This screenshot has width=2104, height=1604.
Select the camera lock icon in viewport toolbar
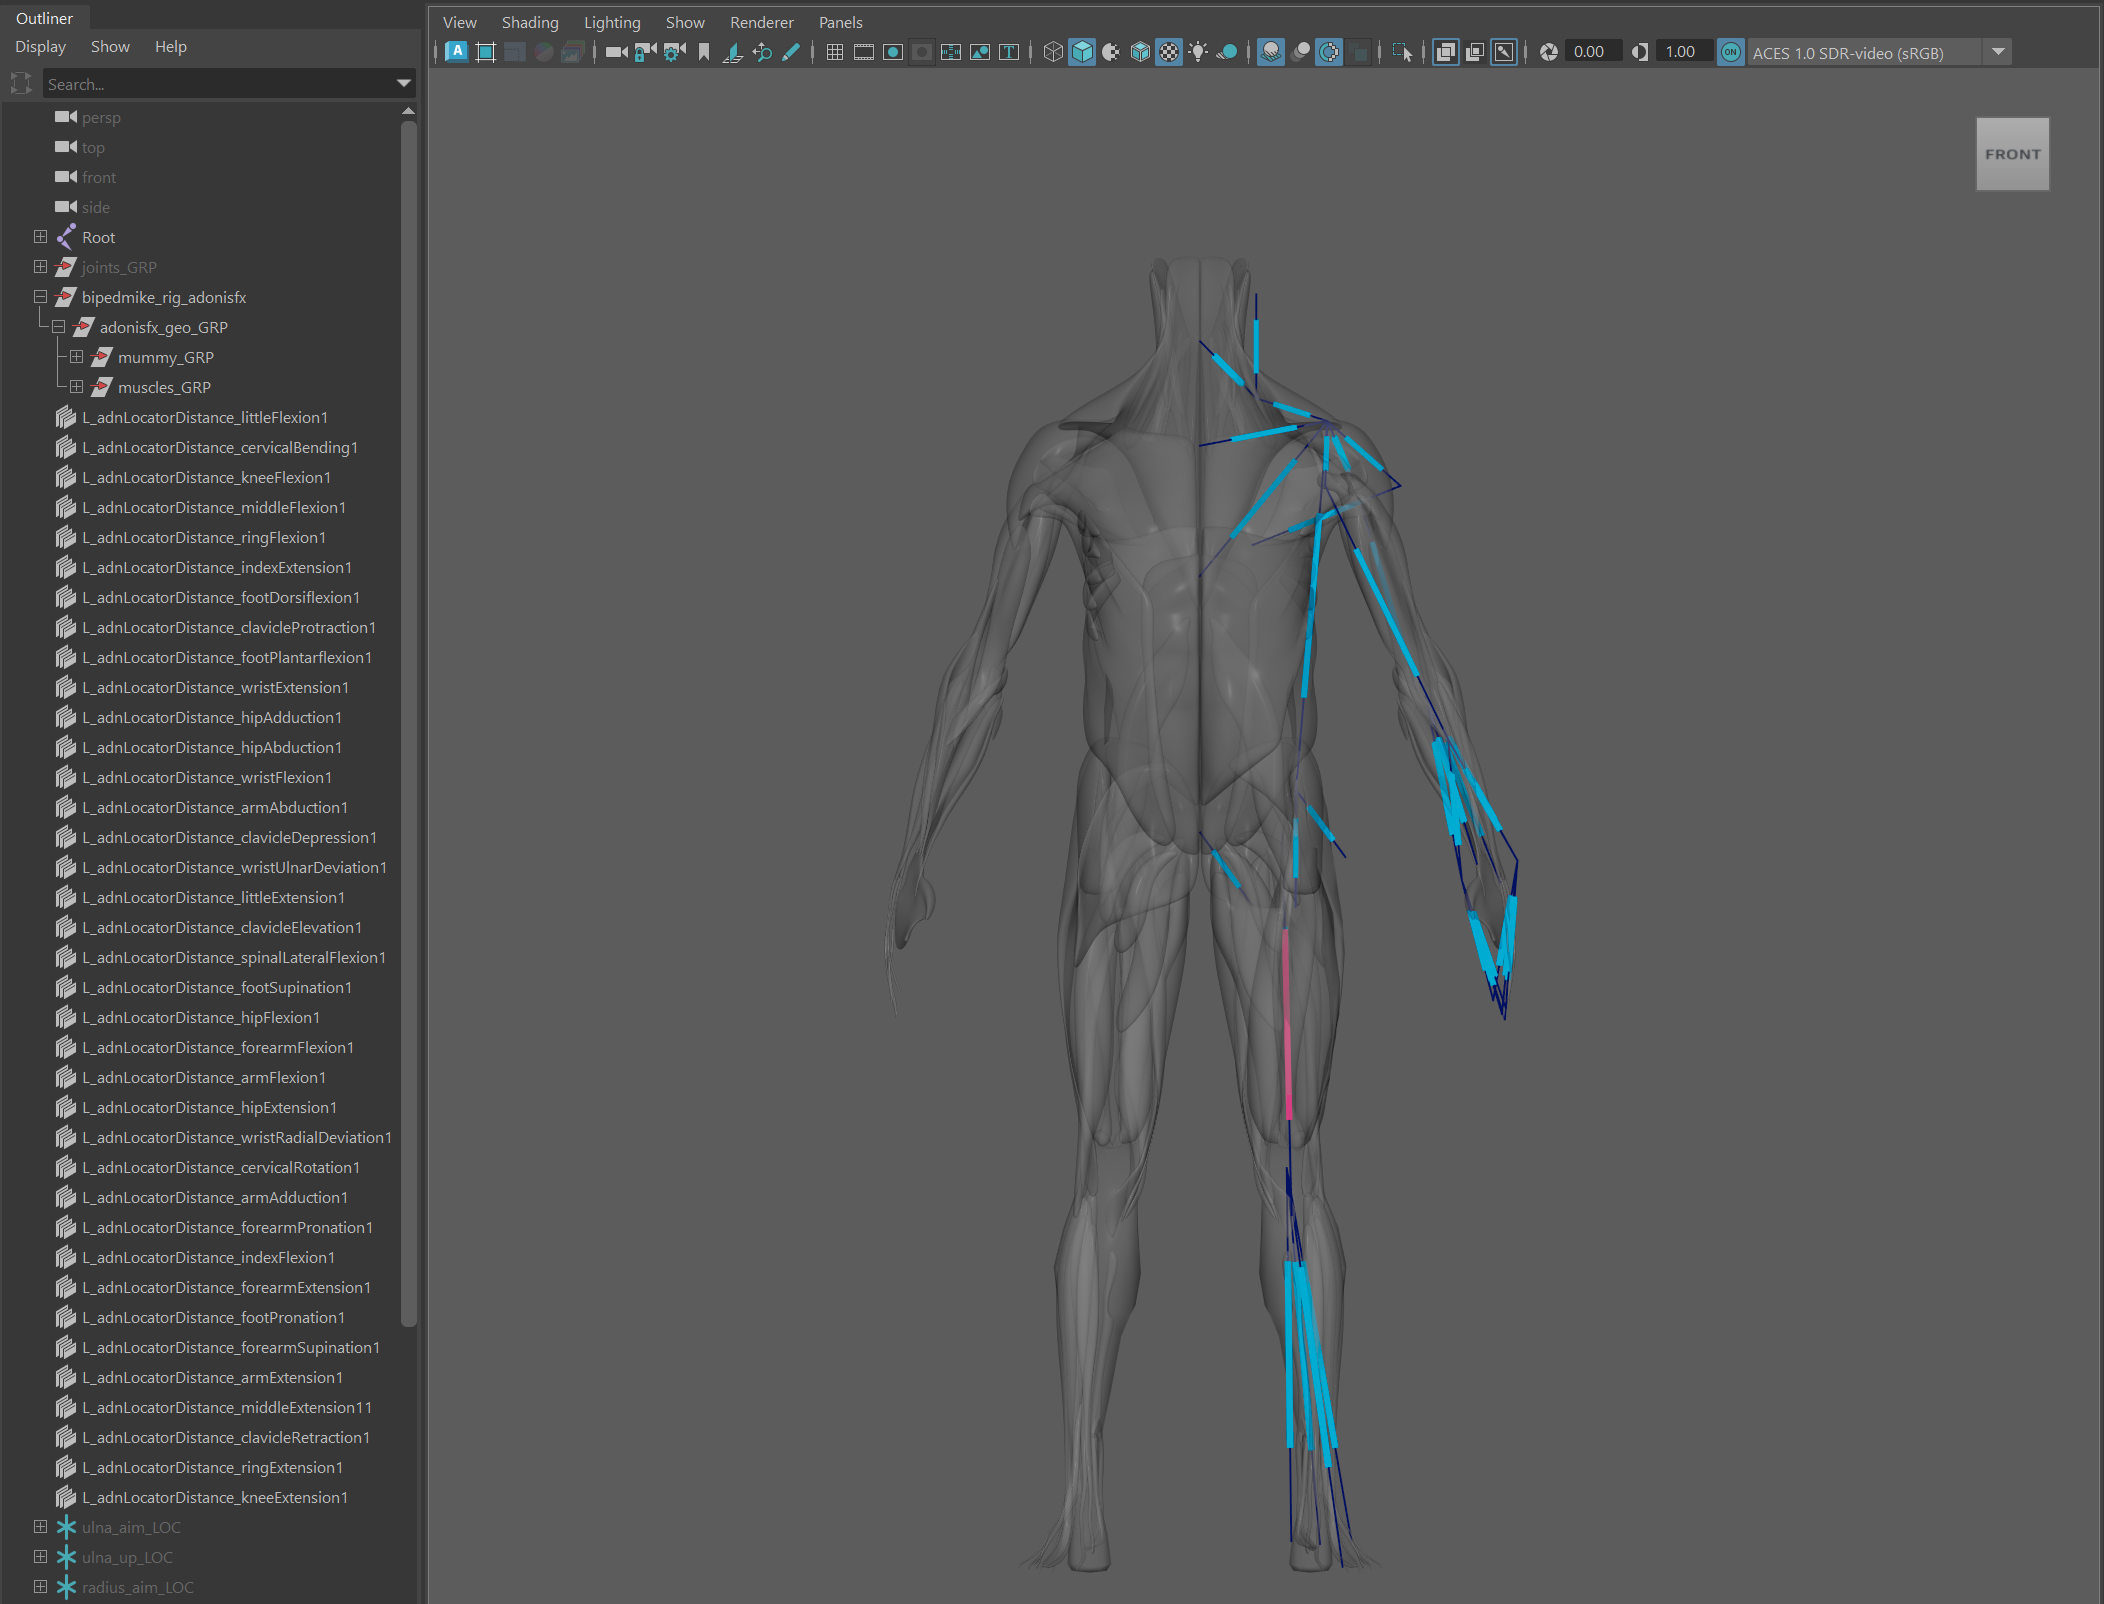(643, 52)
